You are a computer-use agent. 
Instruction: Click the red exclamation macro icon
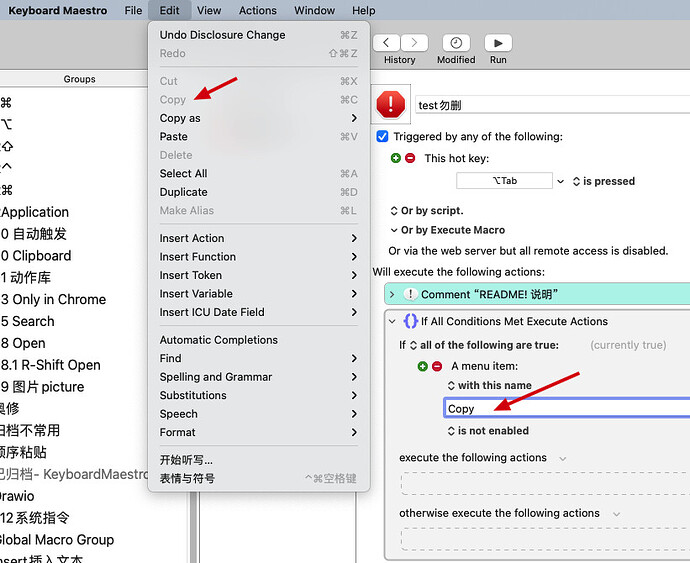click(390, 104)
